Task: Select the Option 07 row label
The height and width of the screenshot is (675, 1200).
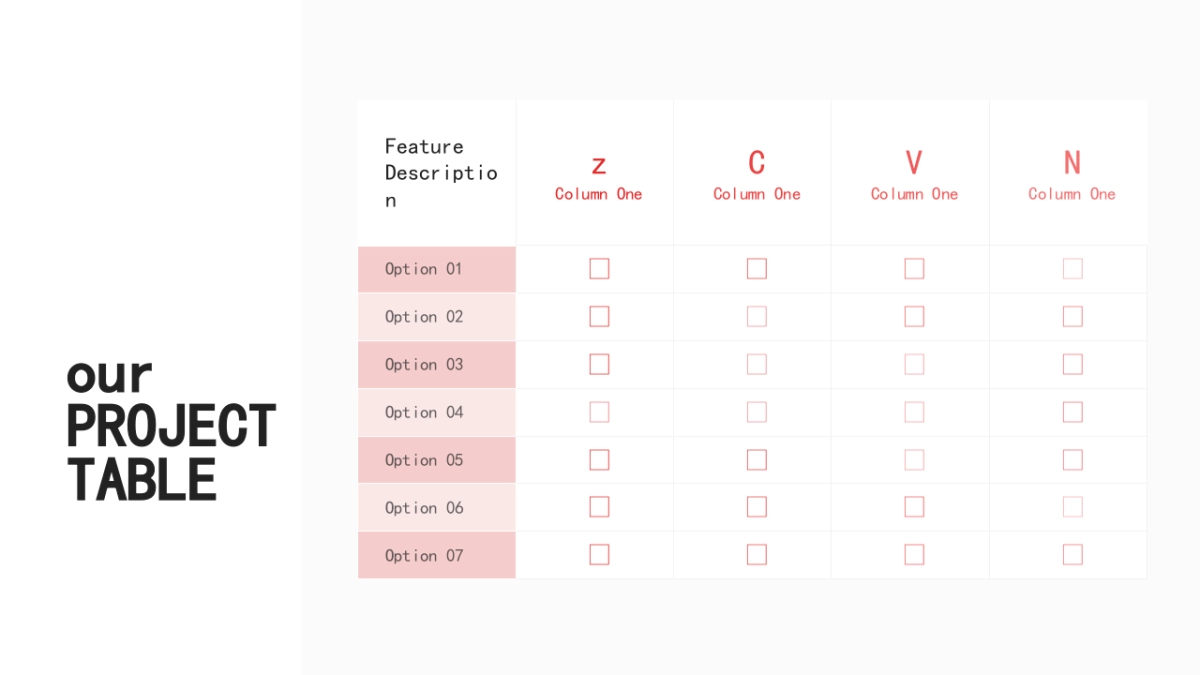Action: click(x=424, y=555)
